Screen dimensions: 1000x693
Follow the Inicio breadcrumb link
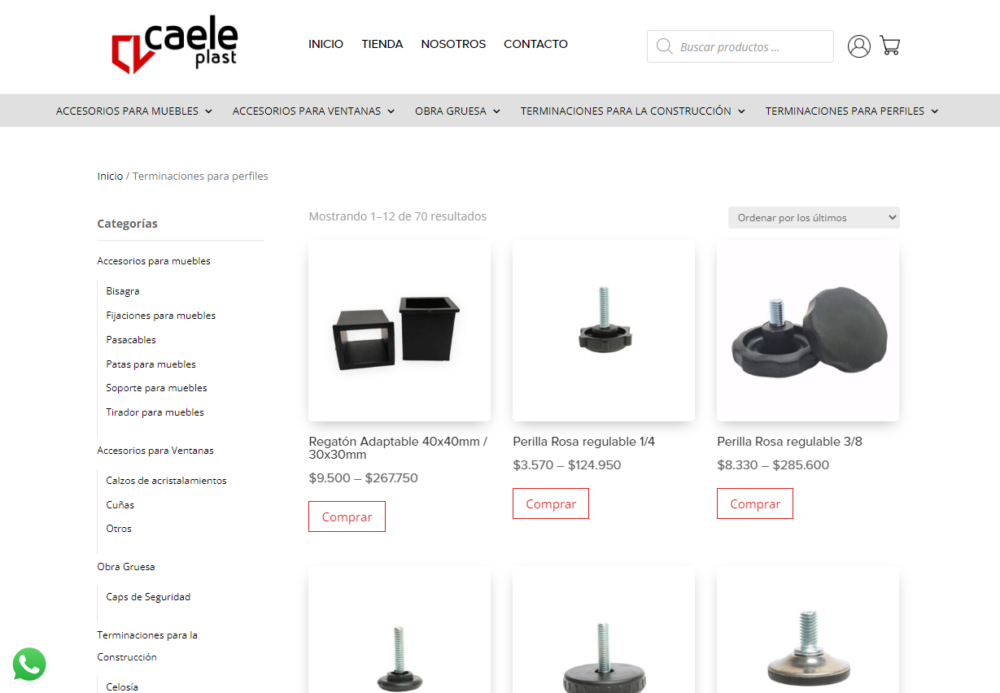coord(110,176)
